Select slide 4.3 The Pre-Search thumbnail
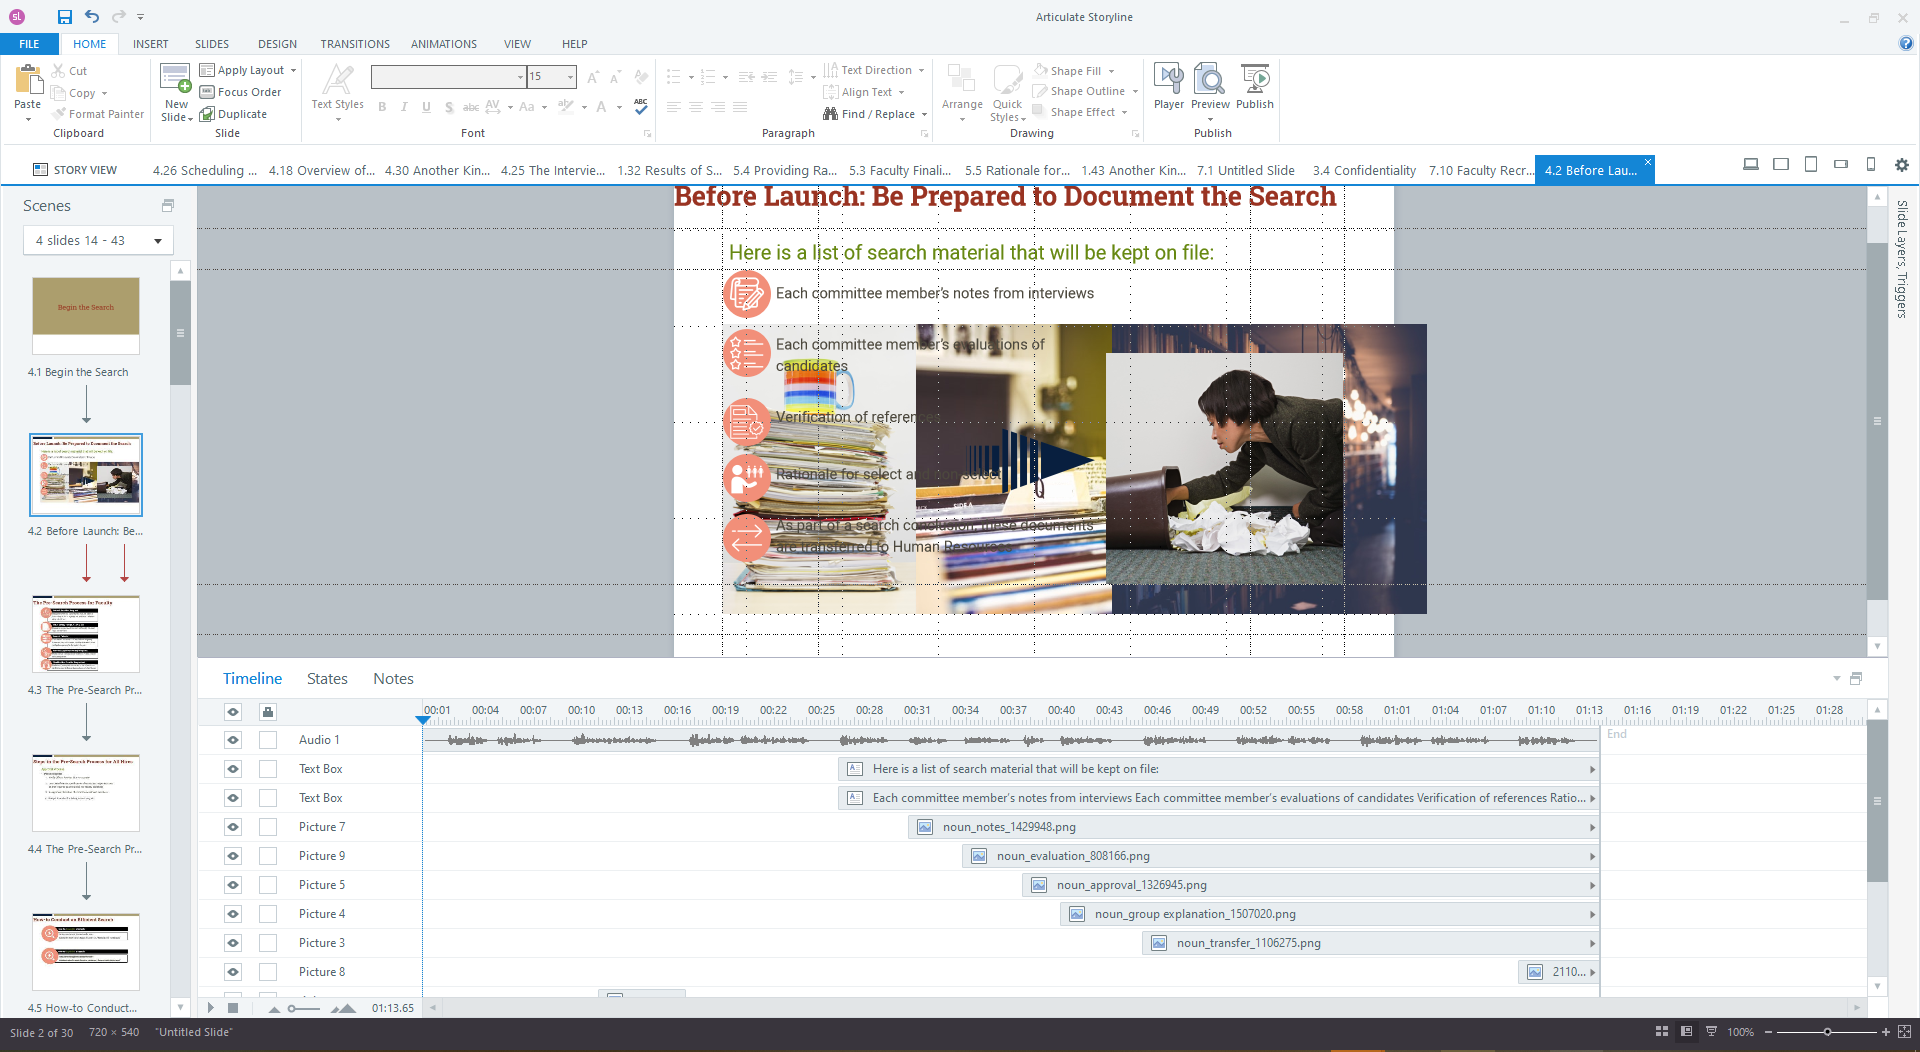This screenshot has width=1920, height=1052. coord(86,634)
